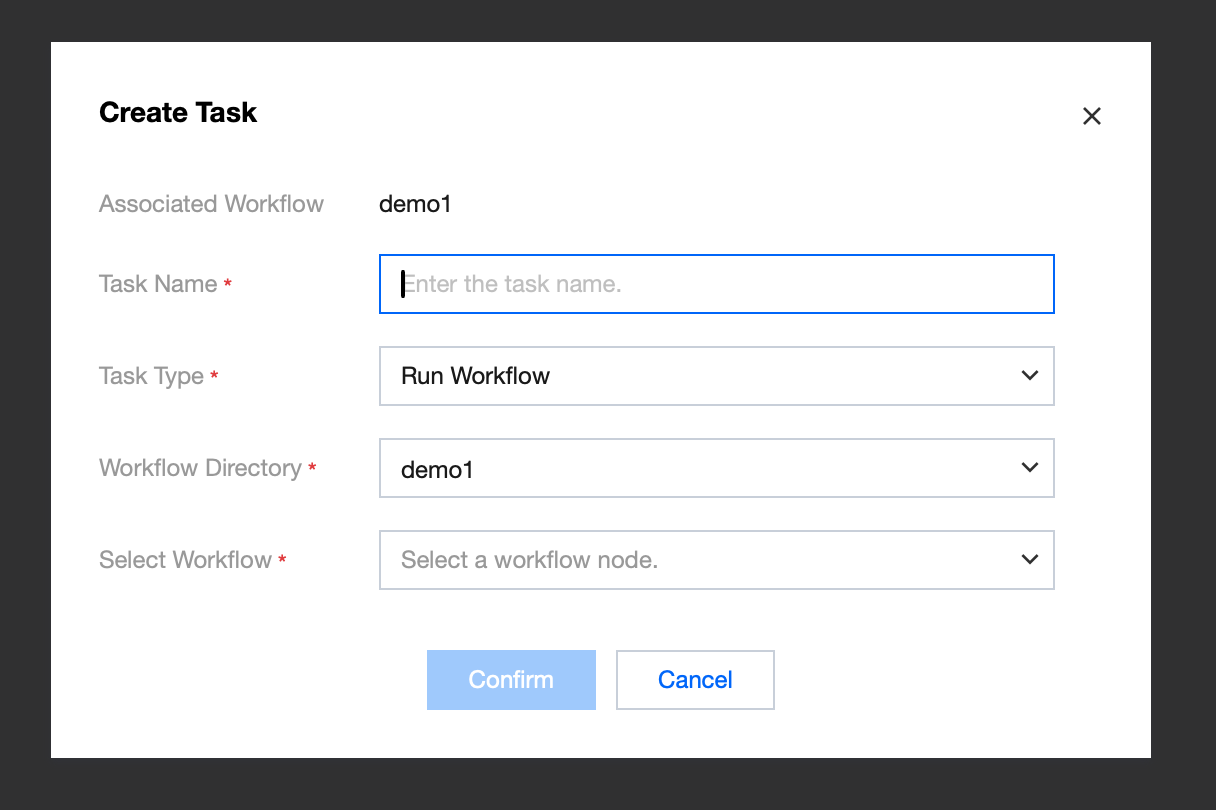Click the Select Workflow chevron arrow
Image resolution: width=1216 pixels, height=810 pixels.
click(x=1029, y=560)
